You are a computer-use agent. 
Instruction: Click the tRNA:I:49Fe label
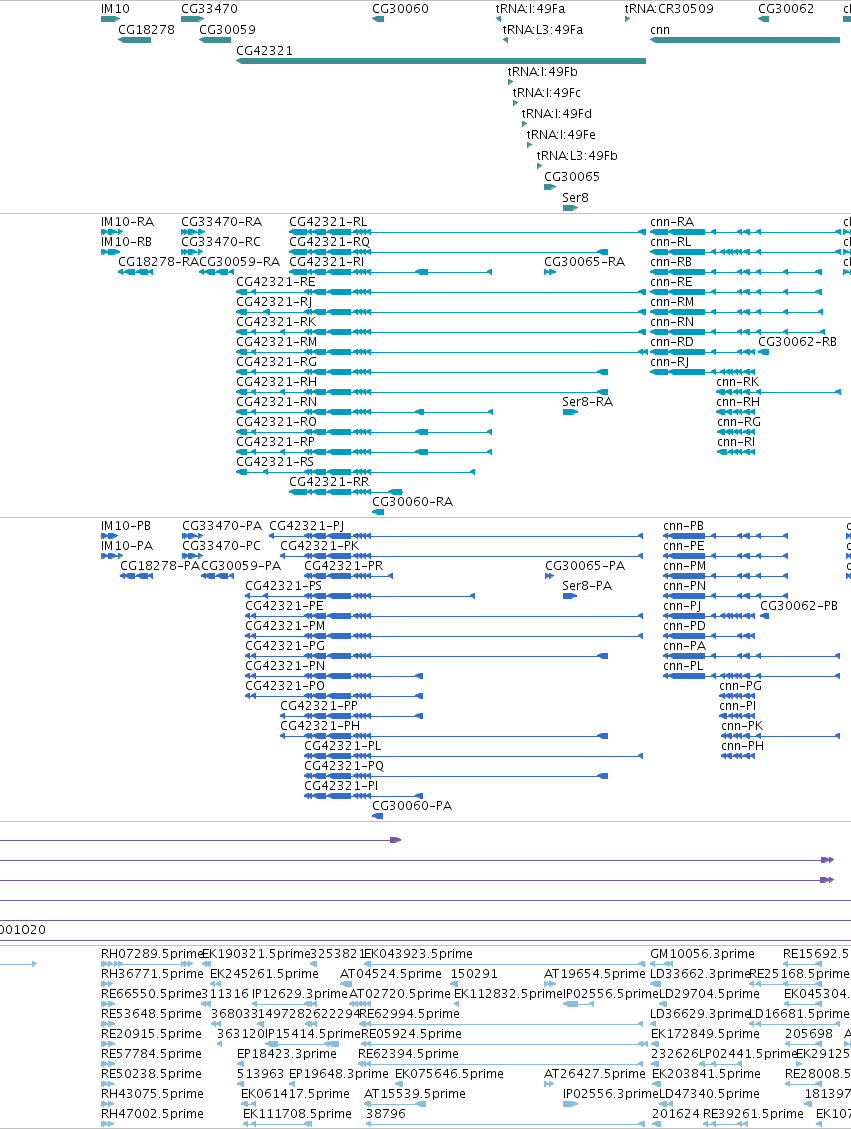coord(561,134)
